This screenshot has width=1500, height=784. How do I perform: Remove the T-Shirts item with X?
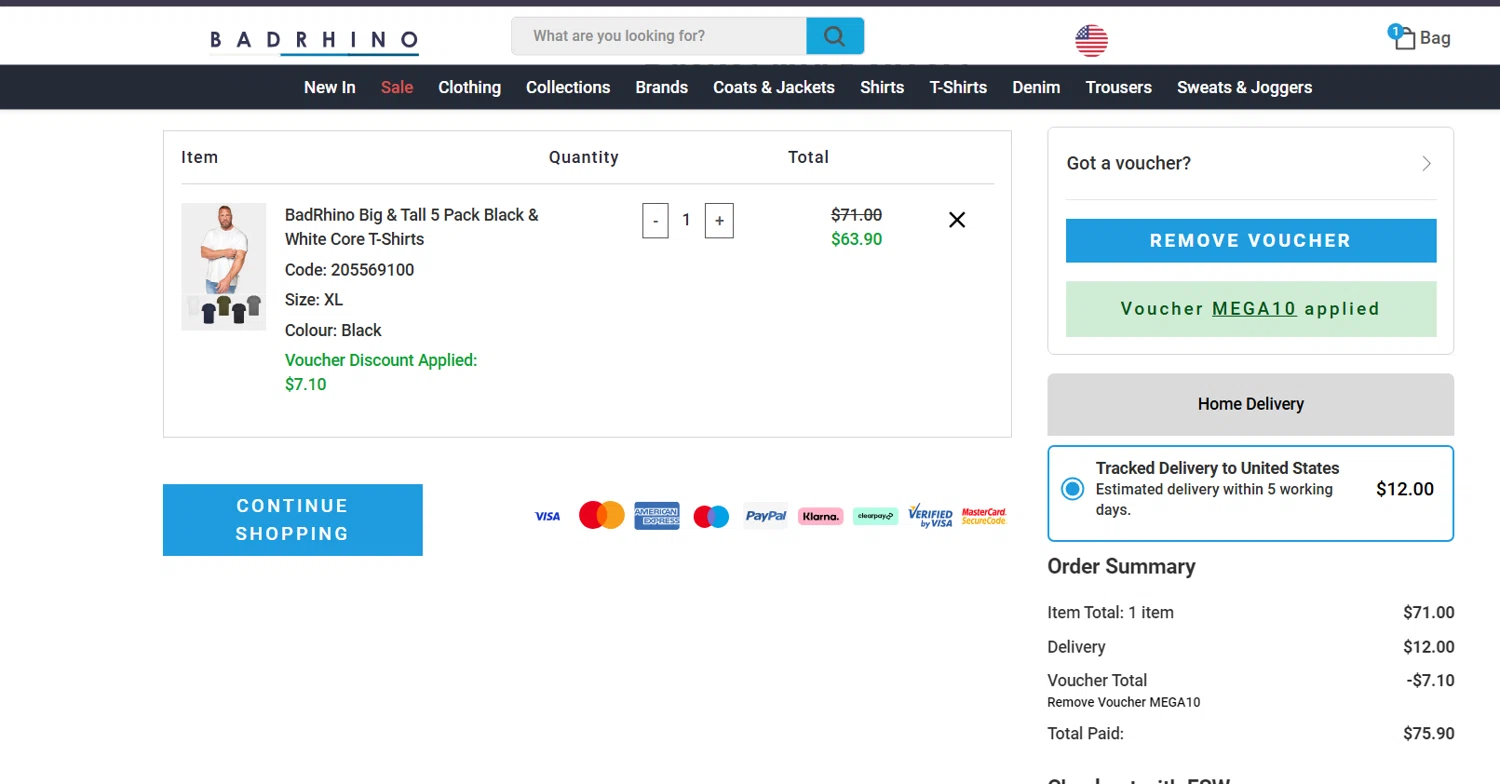point(957,220)
